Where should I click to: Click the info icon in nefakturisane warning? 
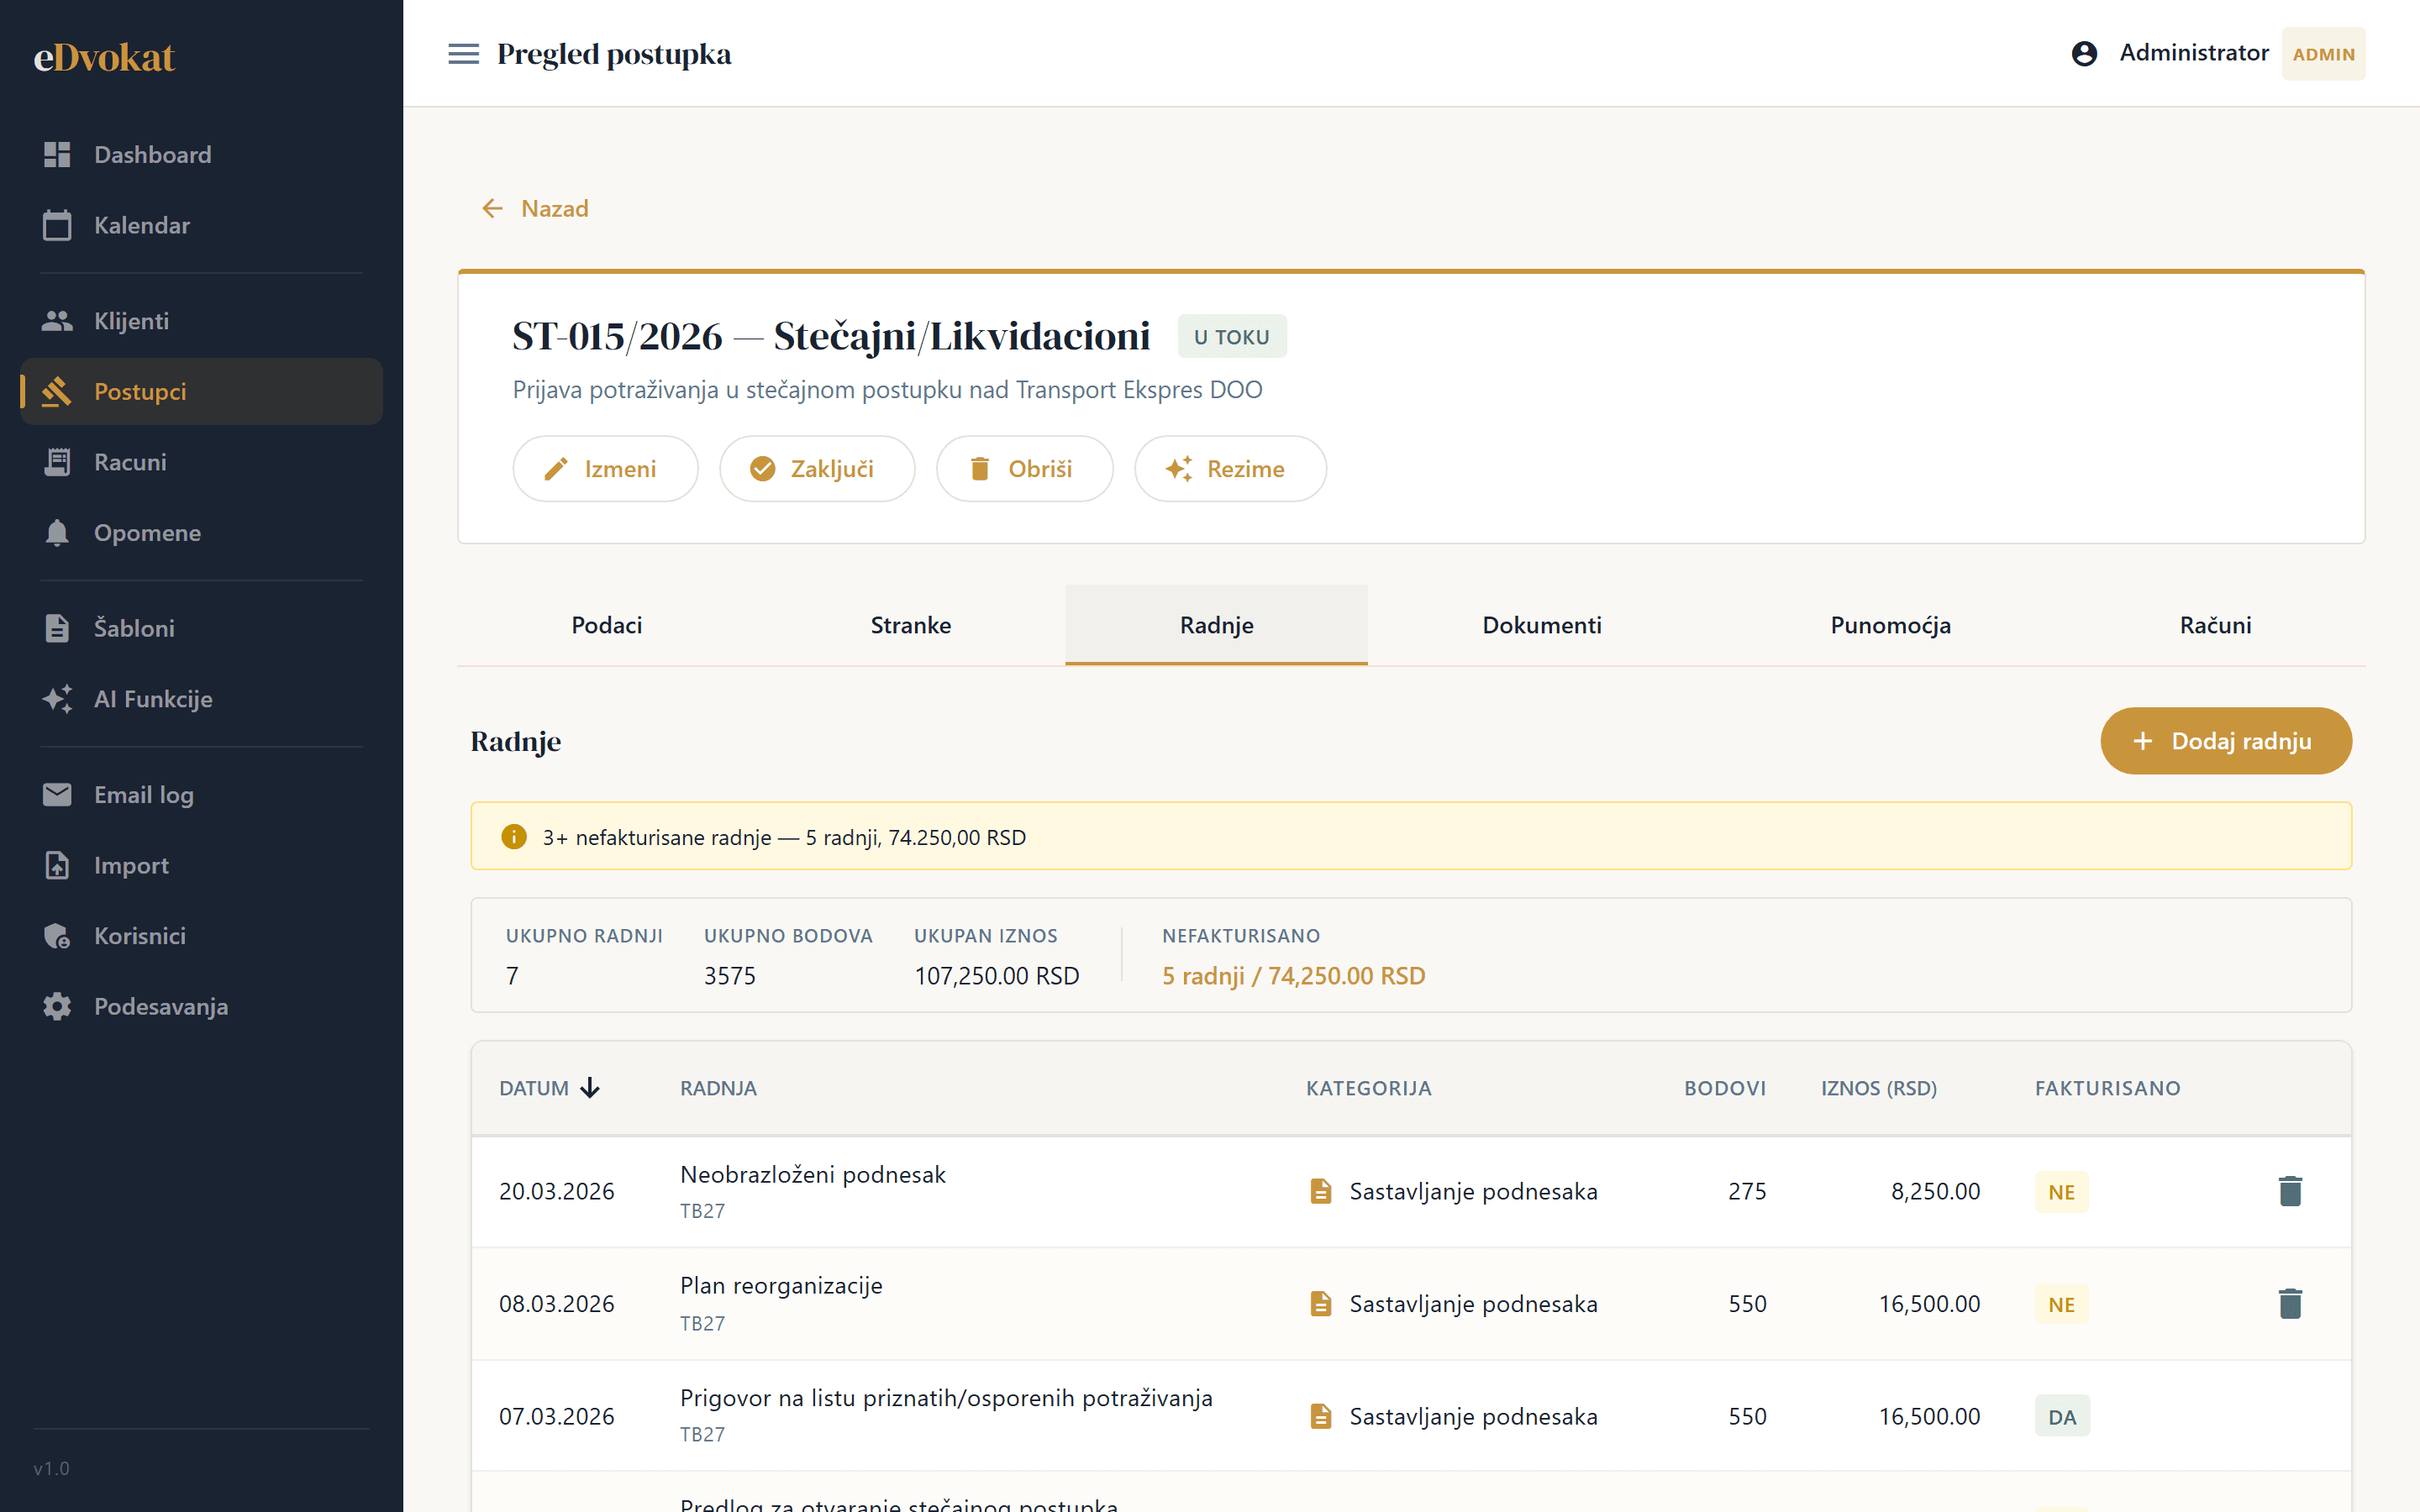514,837
